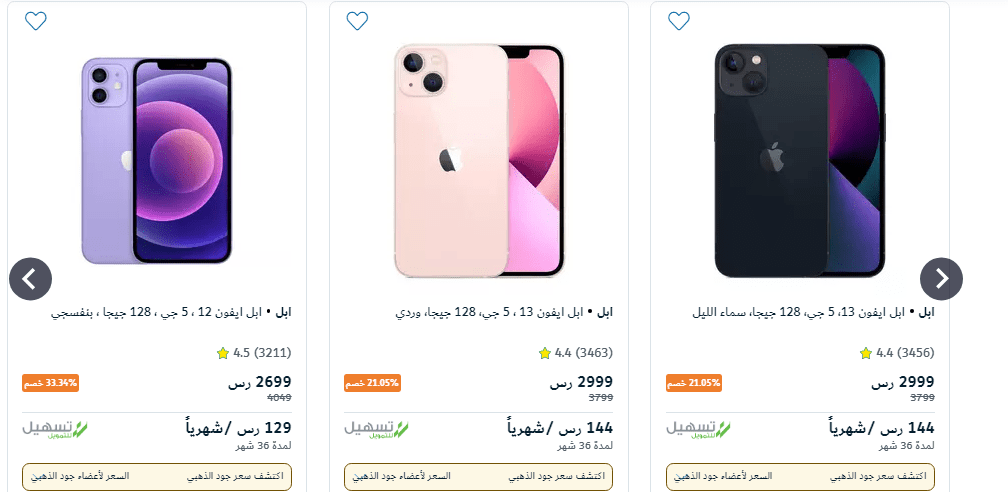The image size is (1008, 492).
Task: Tap heart icon on midnight iPhone 13 card
Action: pos(678,21)
